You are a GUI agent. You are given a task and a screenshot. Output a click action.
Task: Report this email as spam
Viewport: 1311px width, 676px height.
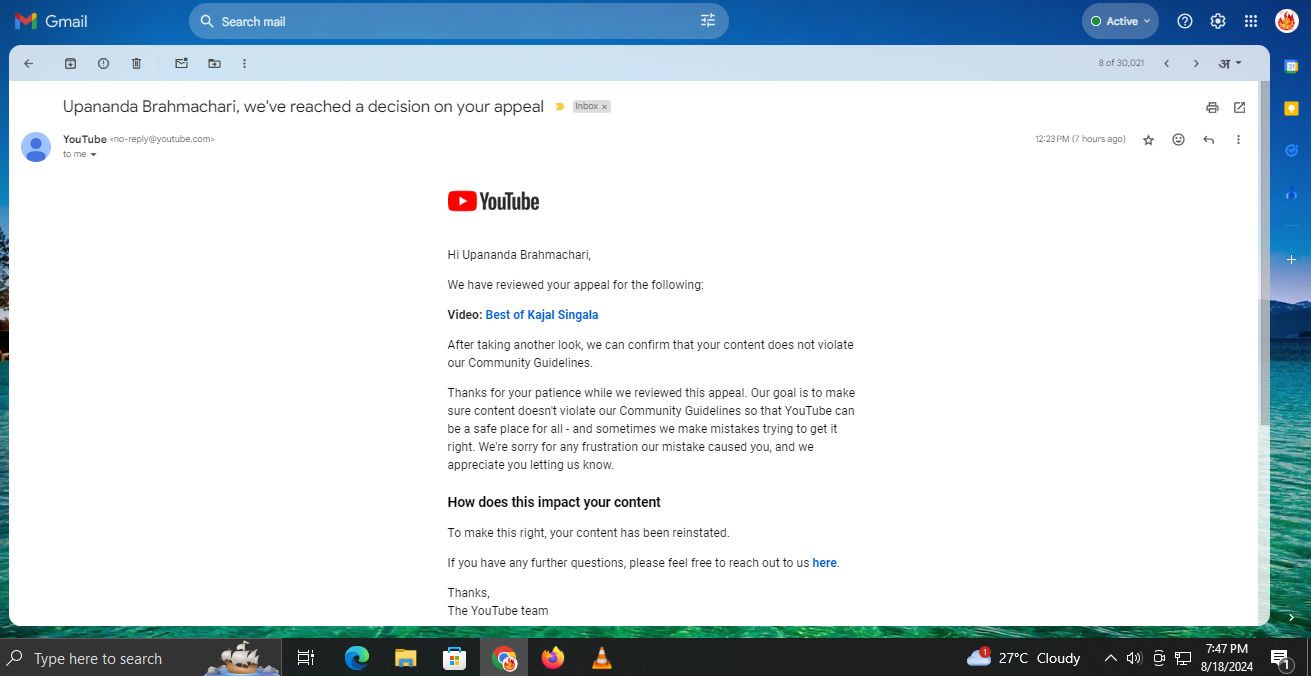(x=103, y=63)
